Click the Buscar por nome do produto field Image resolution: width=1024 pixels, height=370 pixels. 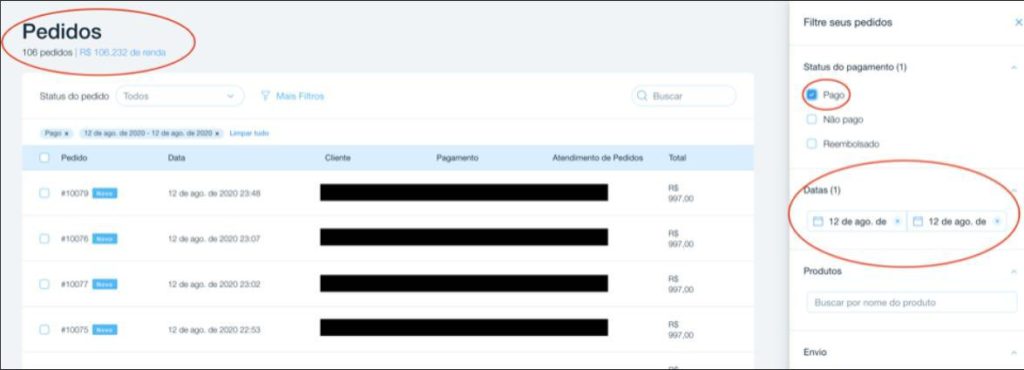pyautogui.click(x=912, y=303)
